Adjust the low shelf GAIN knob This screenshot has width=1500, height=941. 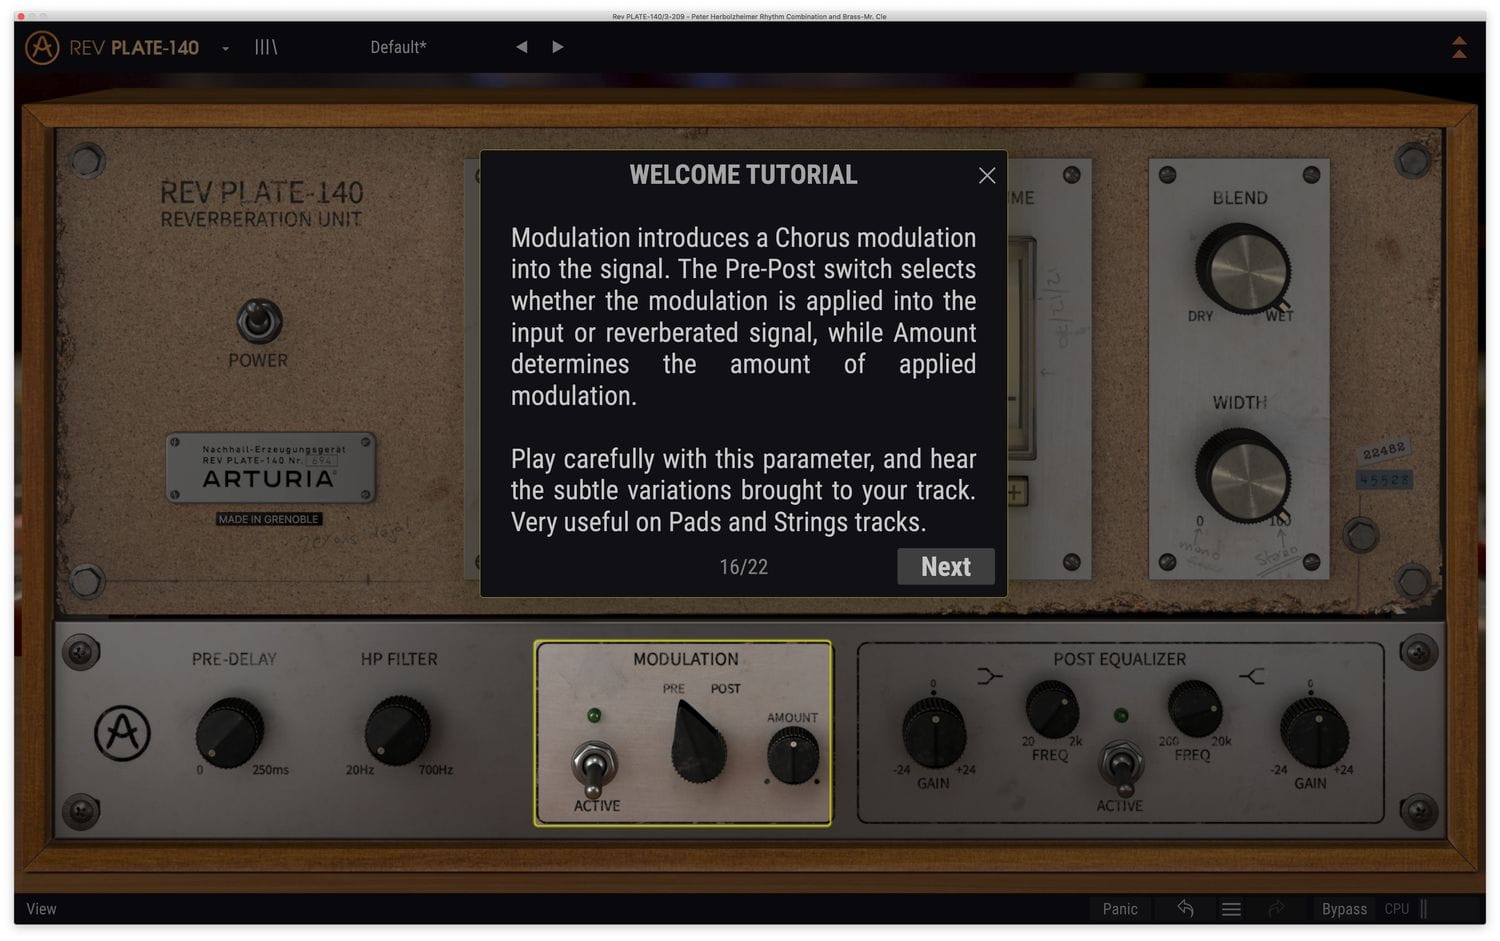click(934, 732)
